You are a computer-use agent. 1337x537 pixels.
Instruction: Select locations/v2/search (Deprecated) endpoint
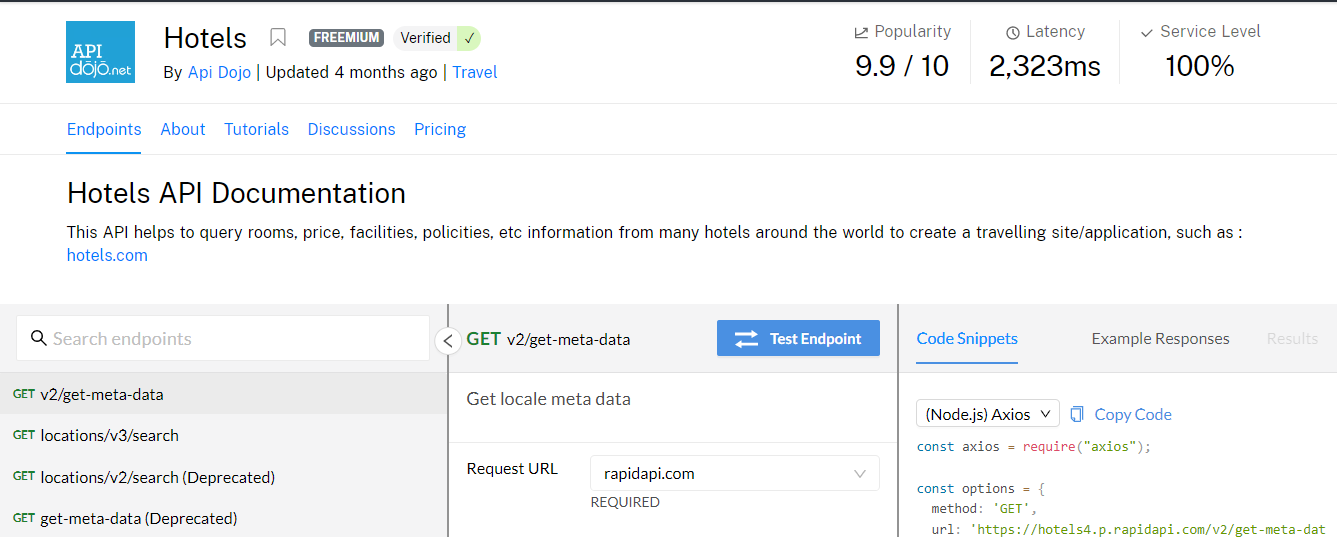224,477
